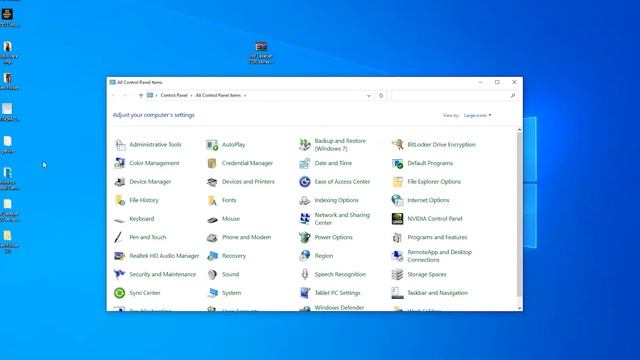Open Network and Sharing Center icon
640x360 pixels.
(x=305, y=219)
